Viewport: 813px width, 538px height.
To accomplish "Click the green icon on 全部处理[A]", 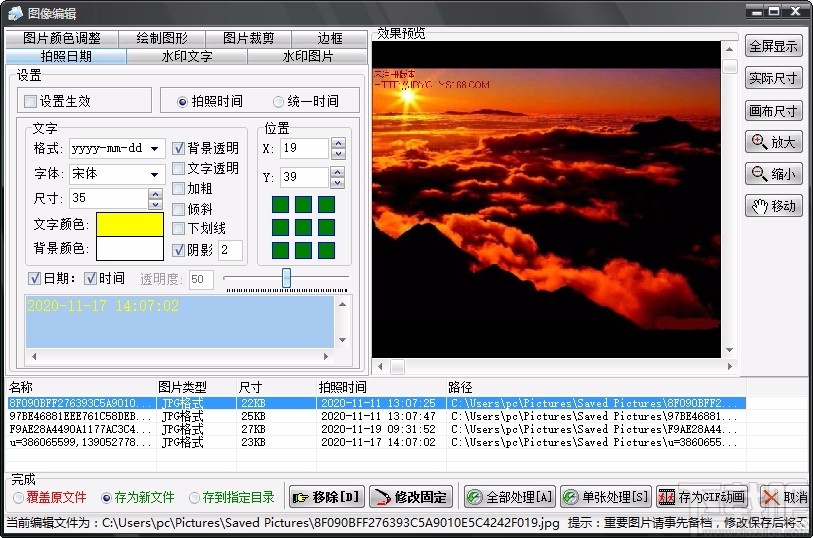I will tap(474, 498).
